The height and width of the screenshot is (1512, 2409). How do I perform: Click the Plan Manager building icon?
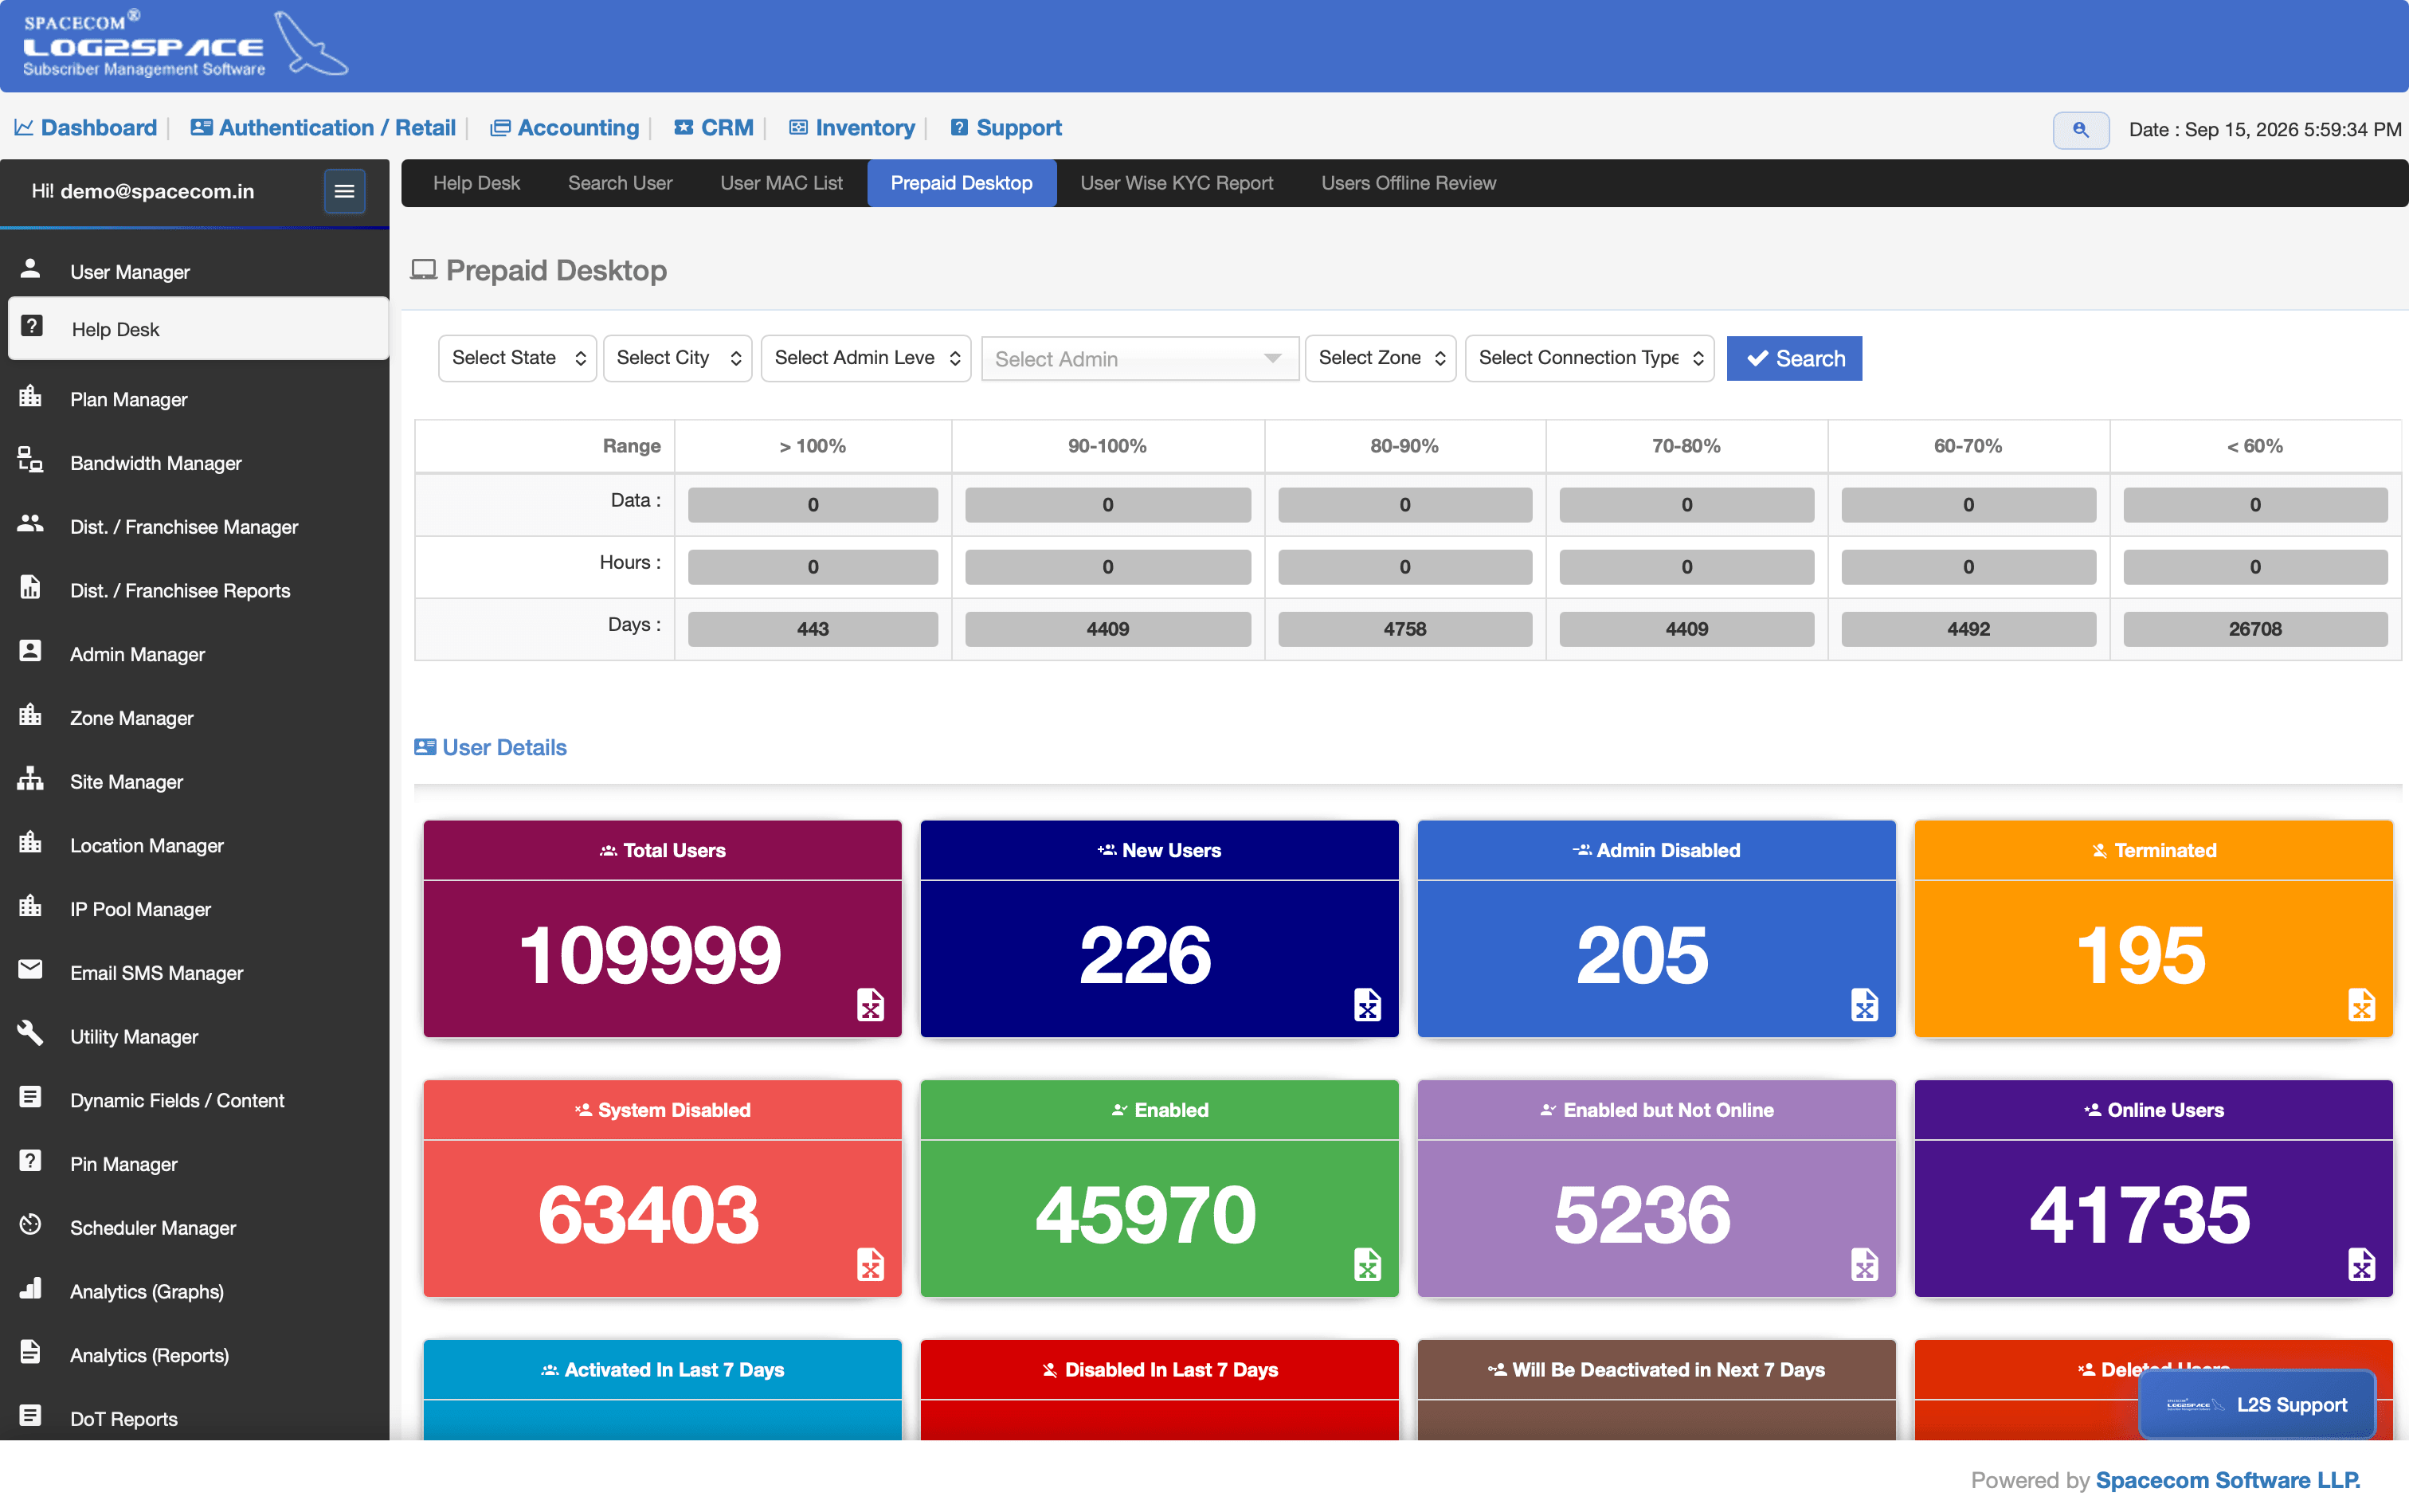[30, 396]
